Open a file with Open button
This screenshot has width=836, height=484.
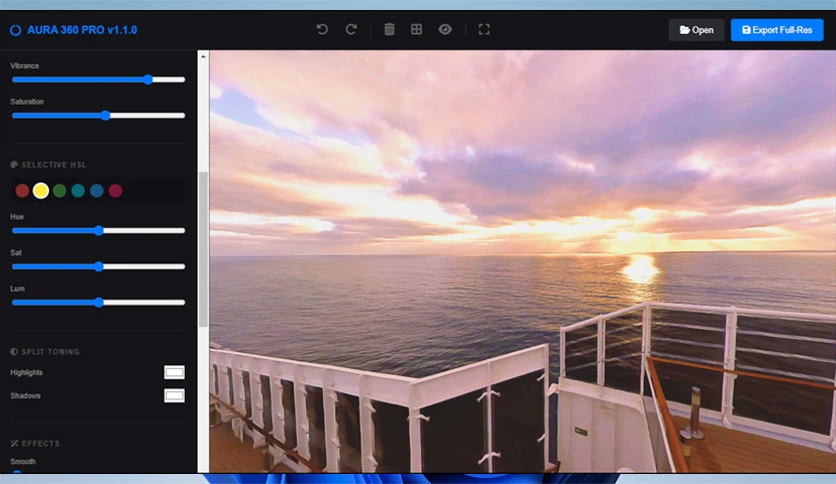pos(696,30)
